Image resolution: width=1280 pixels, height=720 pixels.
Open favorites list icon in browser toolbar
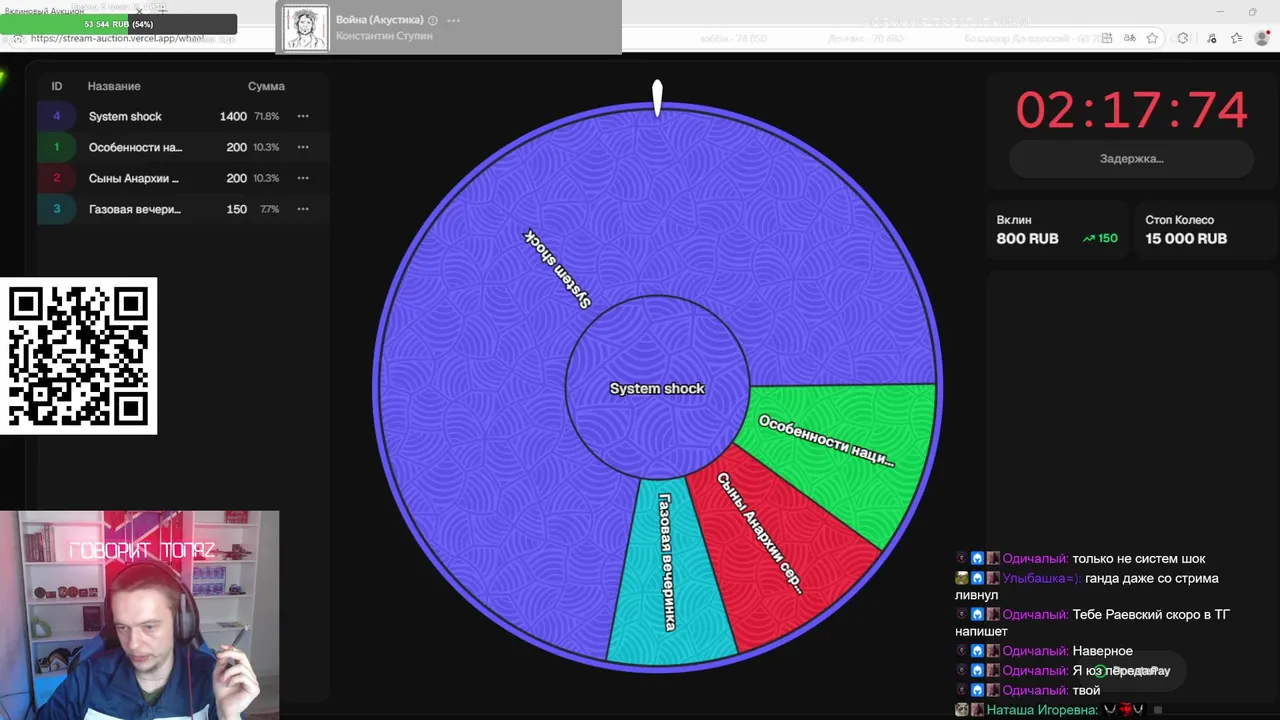(1237, 38)
